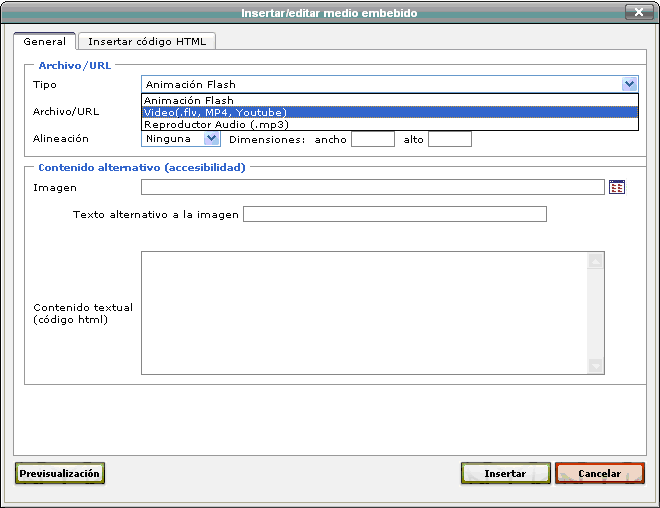
Task: Switch to the General tab
Action: [x=44, y=42]
